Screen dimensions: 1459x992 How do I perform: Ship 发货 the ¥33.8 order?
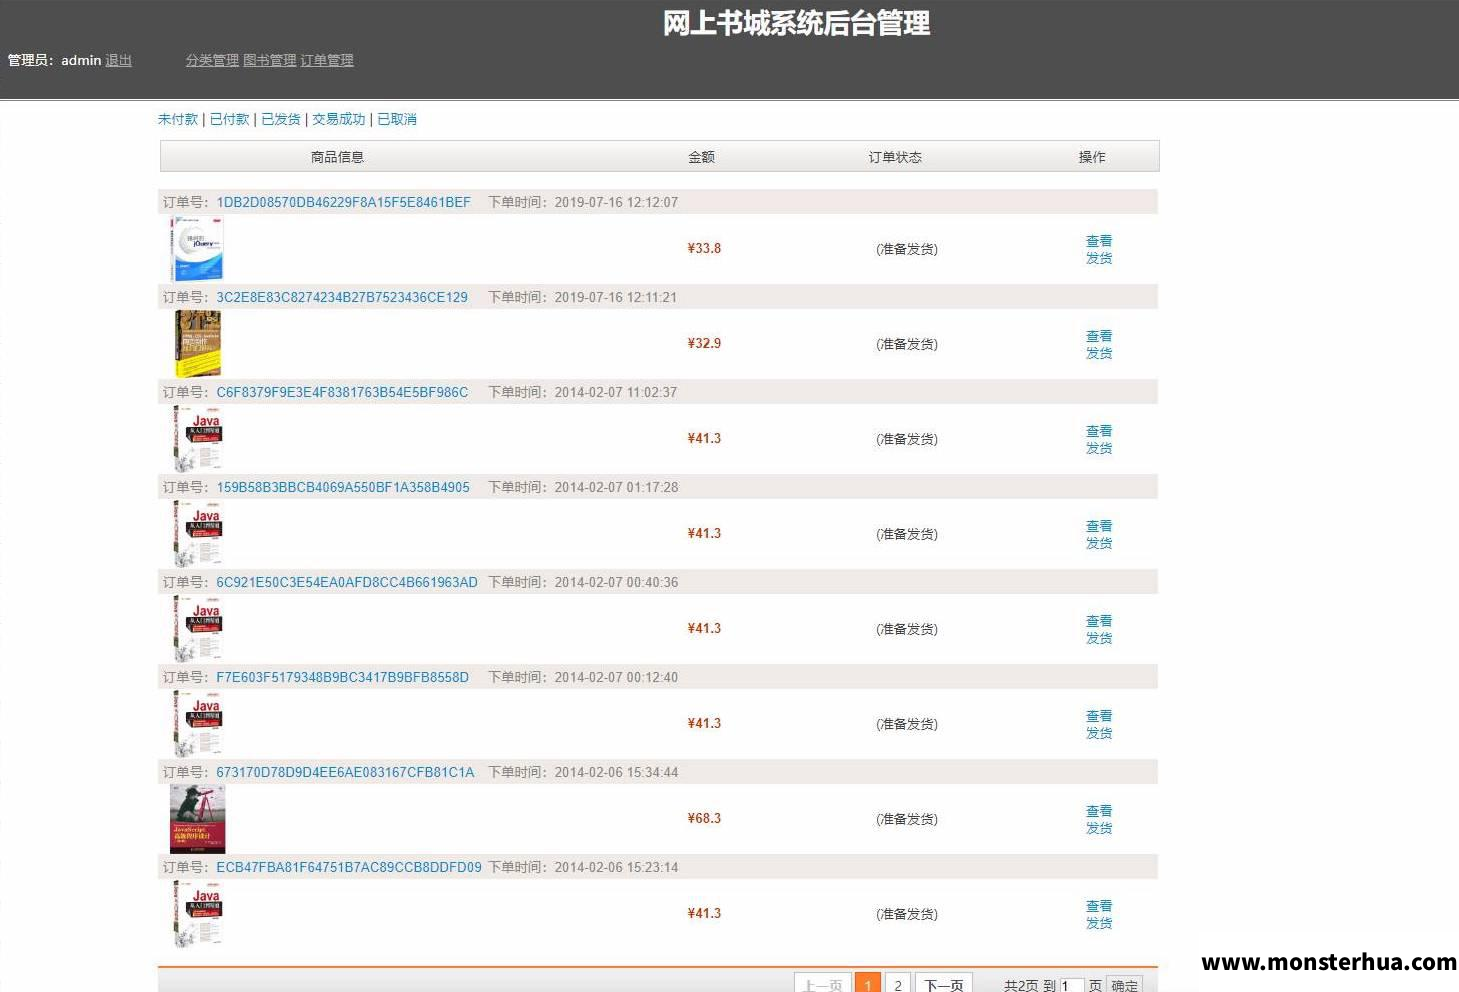click(x=1099, y=258)
